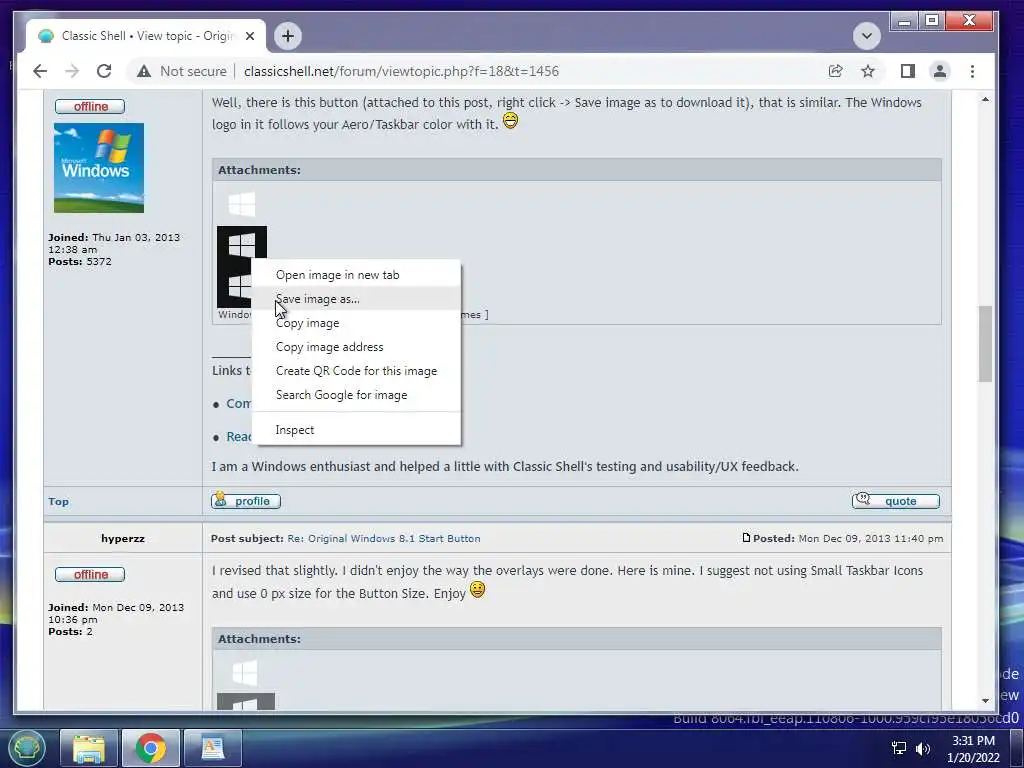Click the Not secure warning icon
This screenshot has height=768, width=1024.
(144, 71)
